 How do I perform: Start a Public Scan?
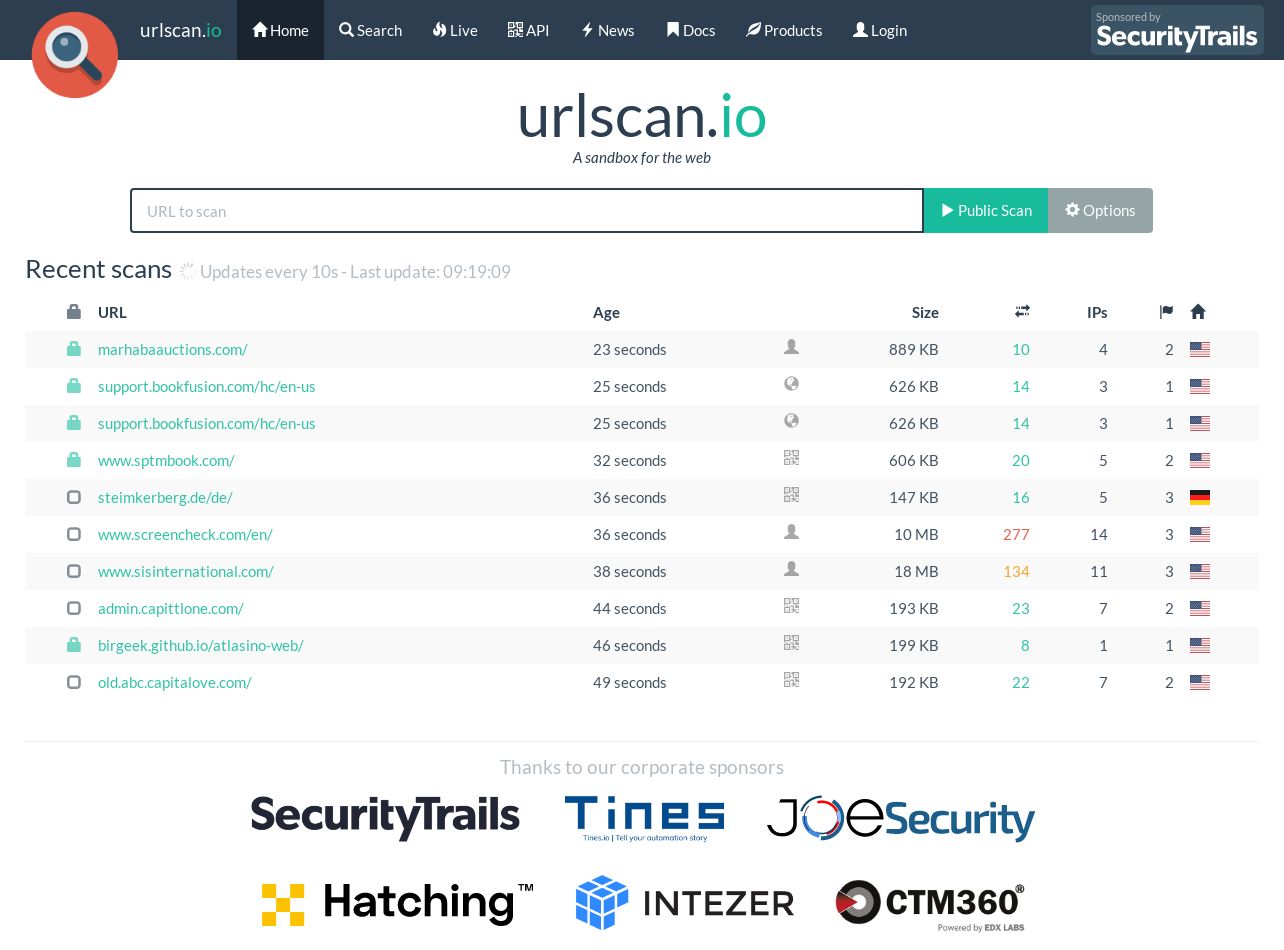[x=986, y=211]
